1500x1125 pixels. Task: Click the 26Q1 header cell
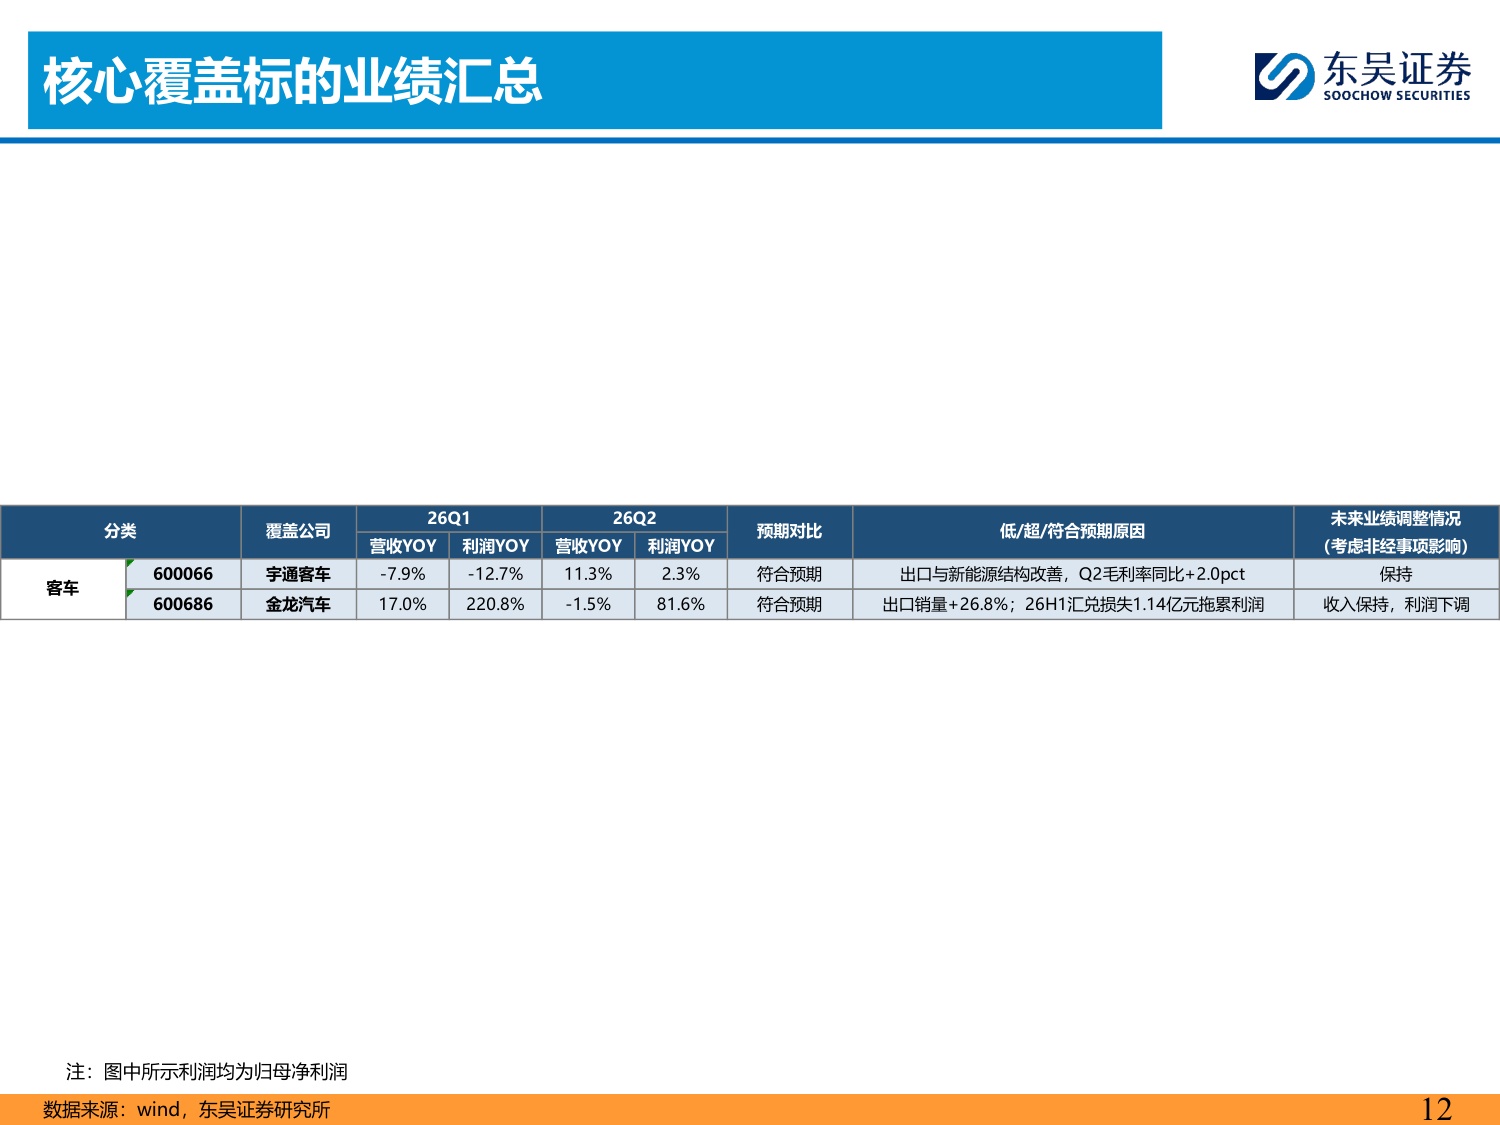pos(449,518)
